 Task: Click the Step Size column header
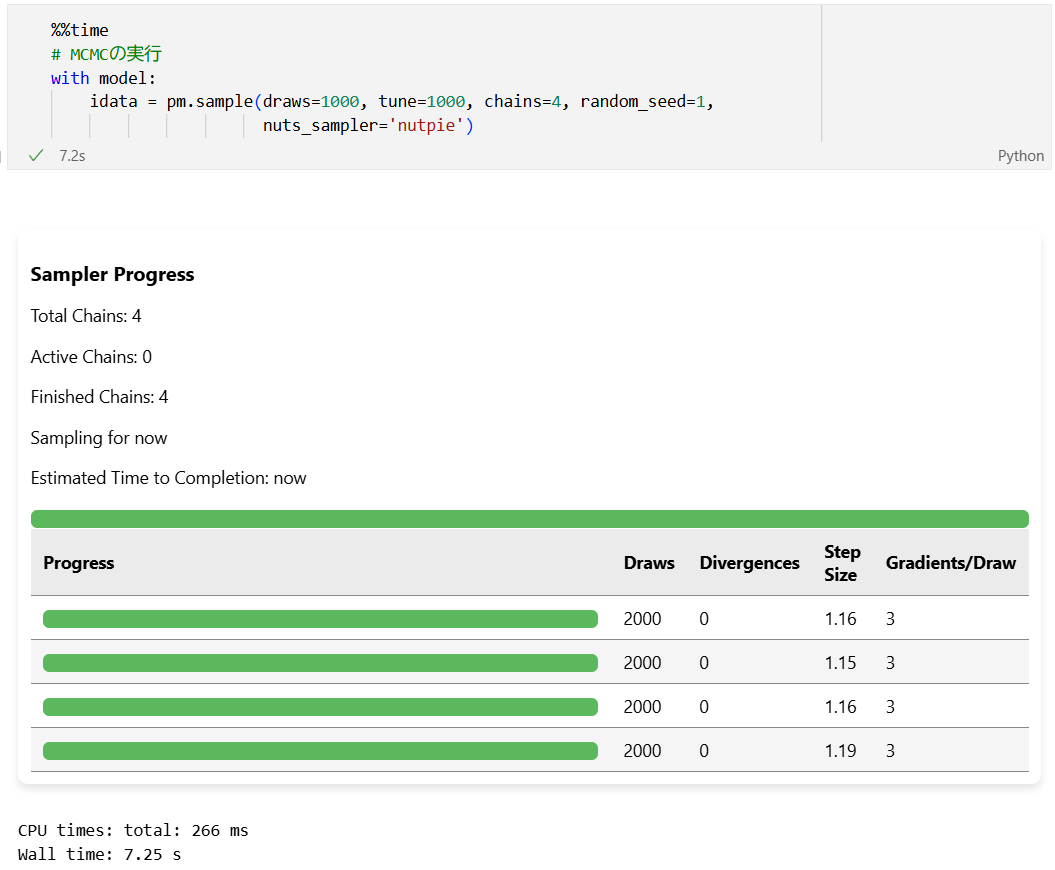(842, 563)
